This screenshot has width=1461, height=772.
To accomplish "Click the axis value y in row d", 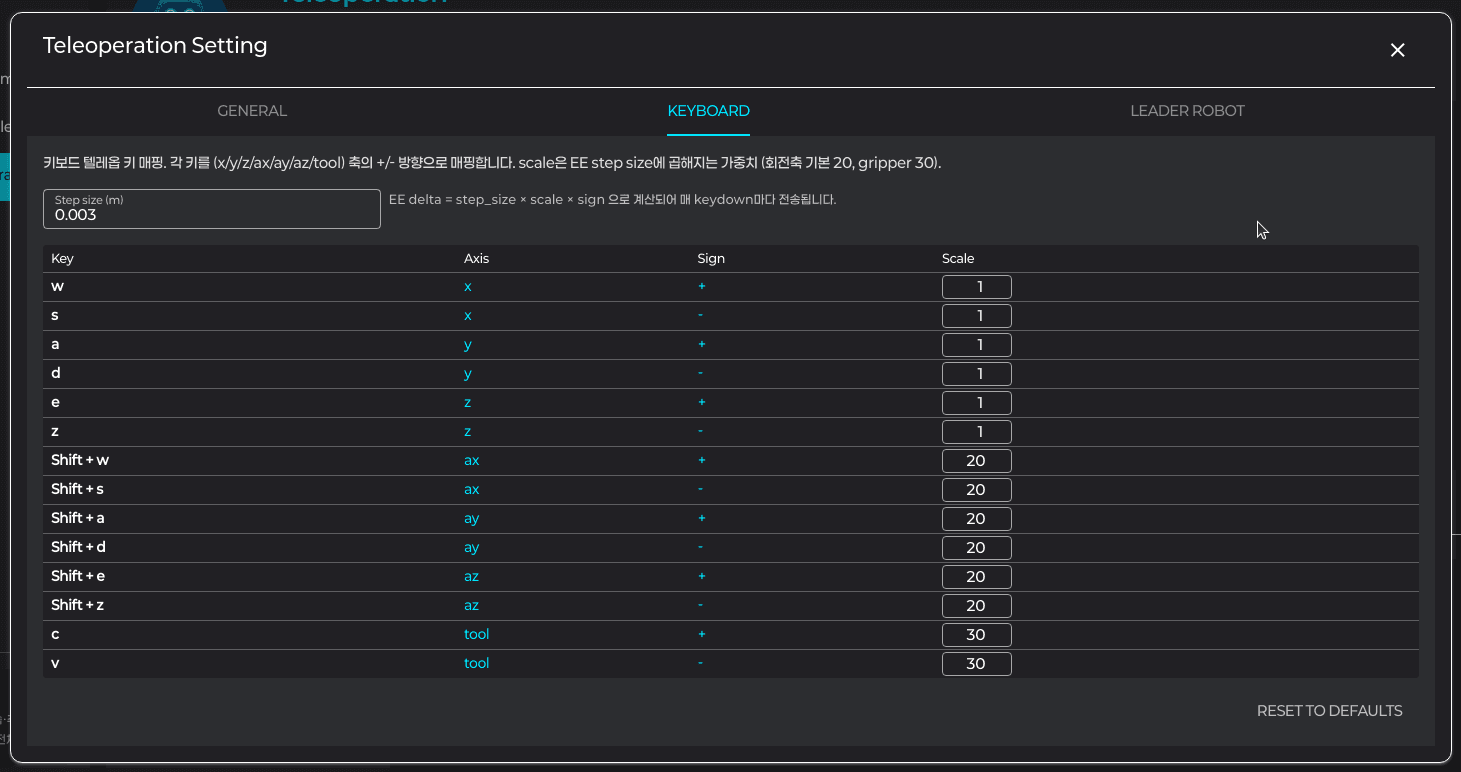I will (x=468, y=374).
